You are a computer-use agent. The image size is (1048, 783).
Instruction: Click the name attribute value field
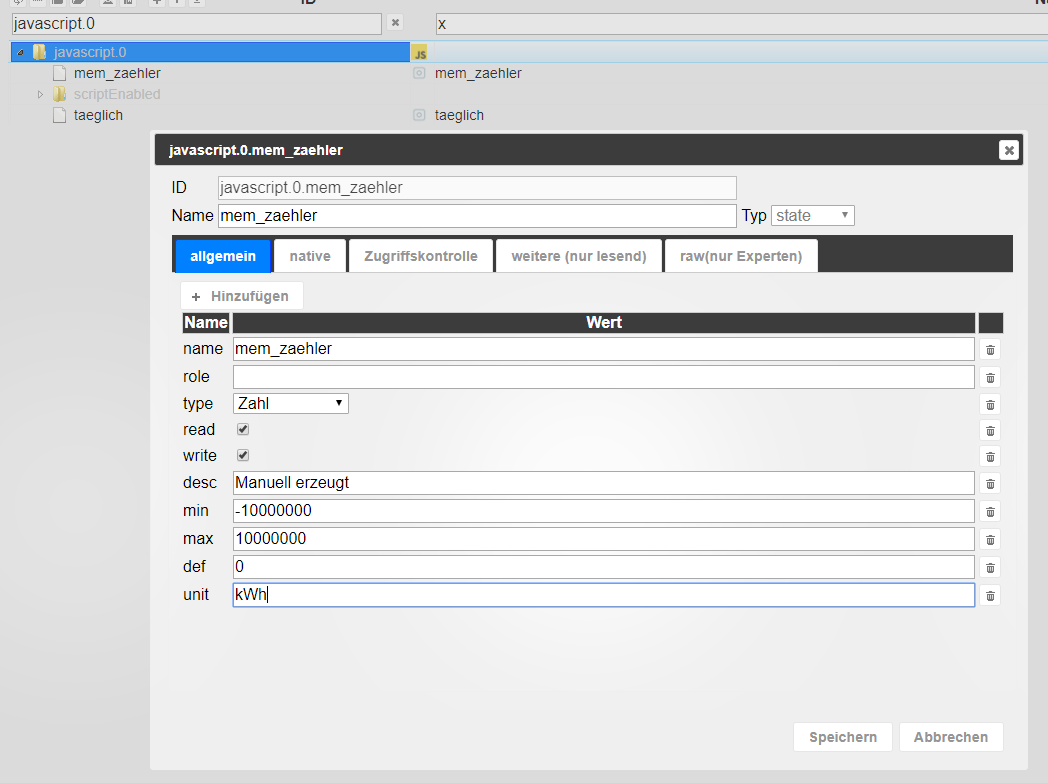pos(604,349)
